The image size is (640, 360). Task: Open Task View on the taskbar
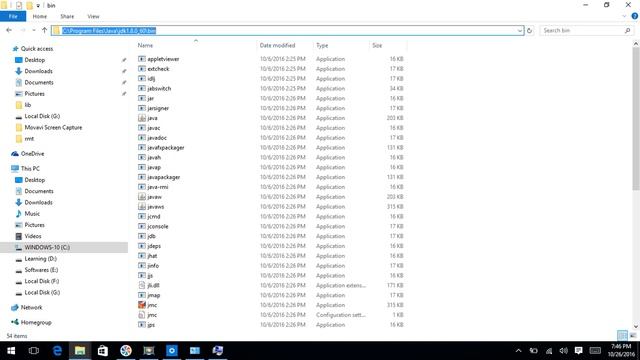click(x=34, y=351)
